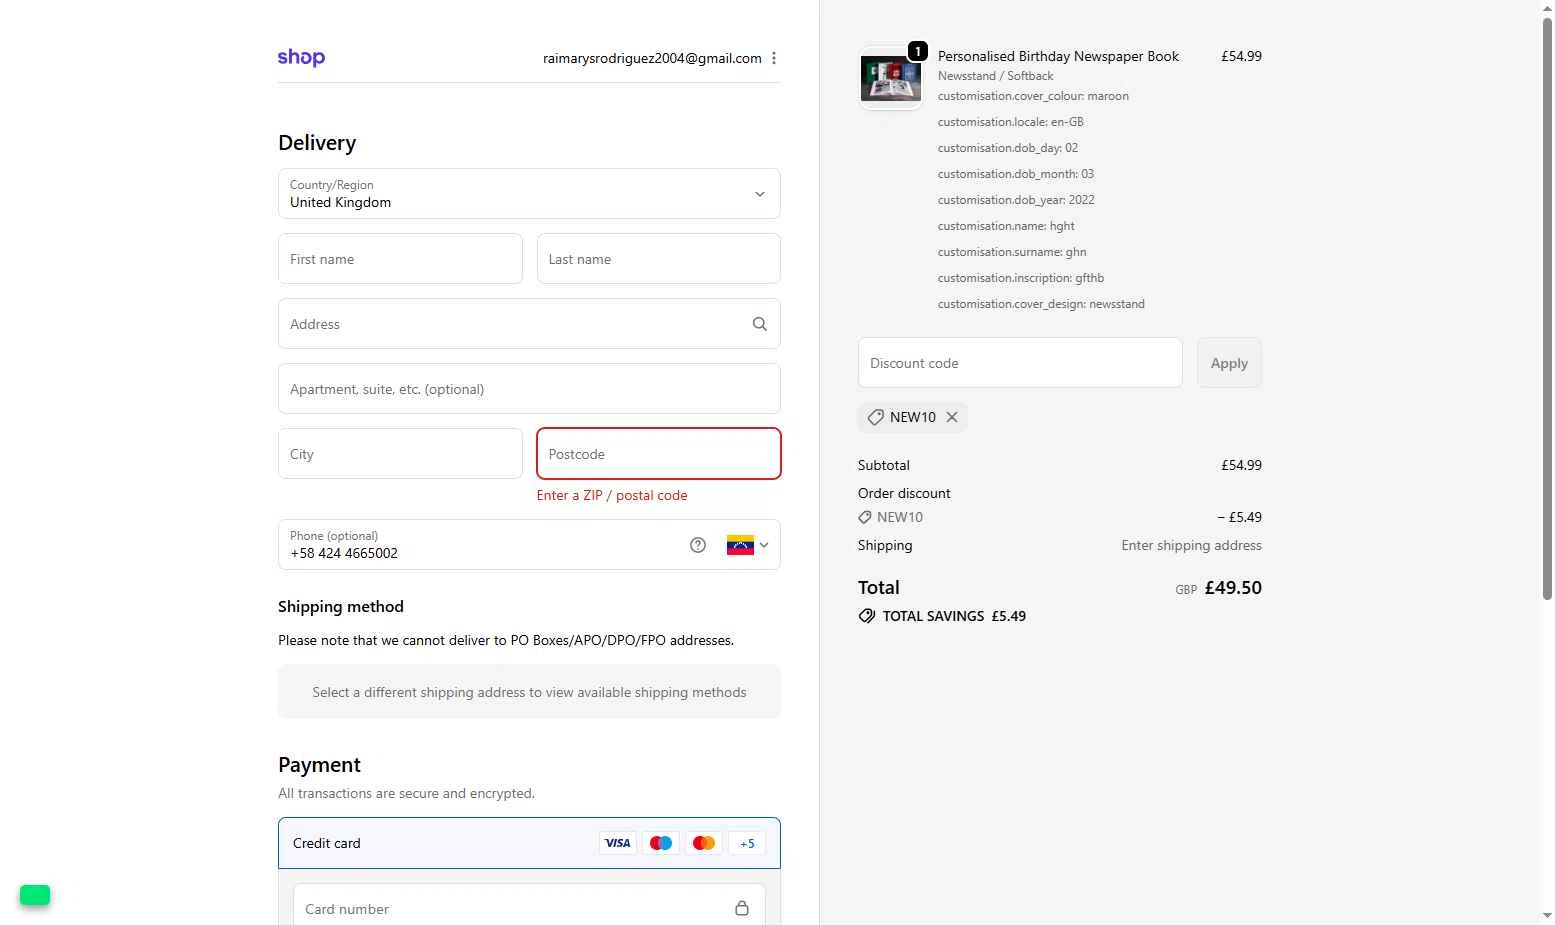This screenshot has width=1555, height=925.
Task: Click the page vertical scrollbar
Action: 1547,300
